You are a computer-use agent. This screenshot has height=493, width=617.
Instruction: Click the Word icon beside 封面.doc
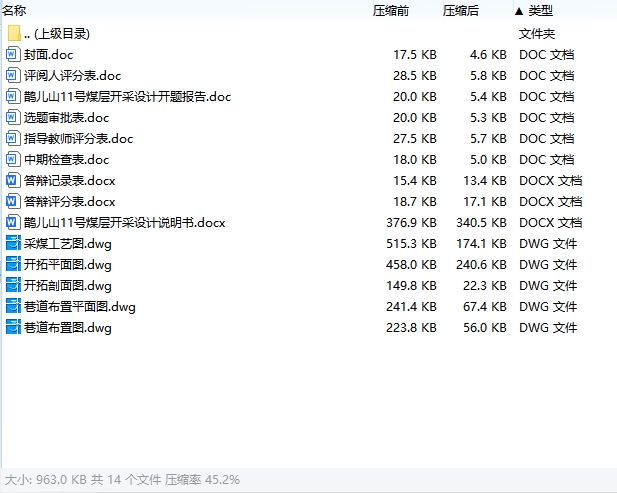13,54
